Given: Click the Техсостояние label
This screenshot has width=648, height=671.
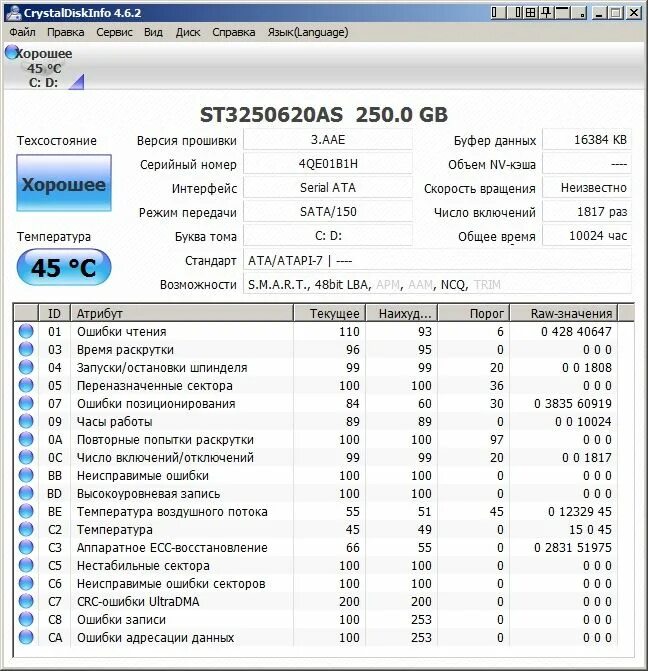Looking at the screenshot, I should click(56, 140).
